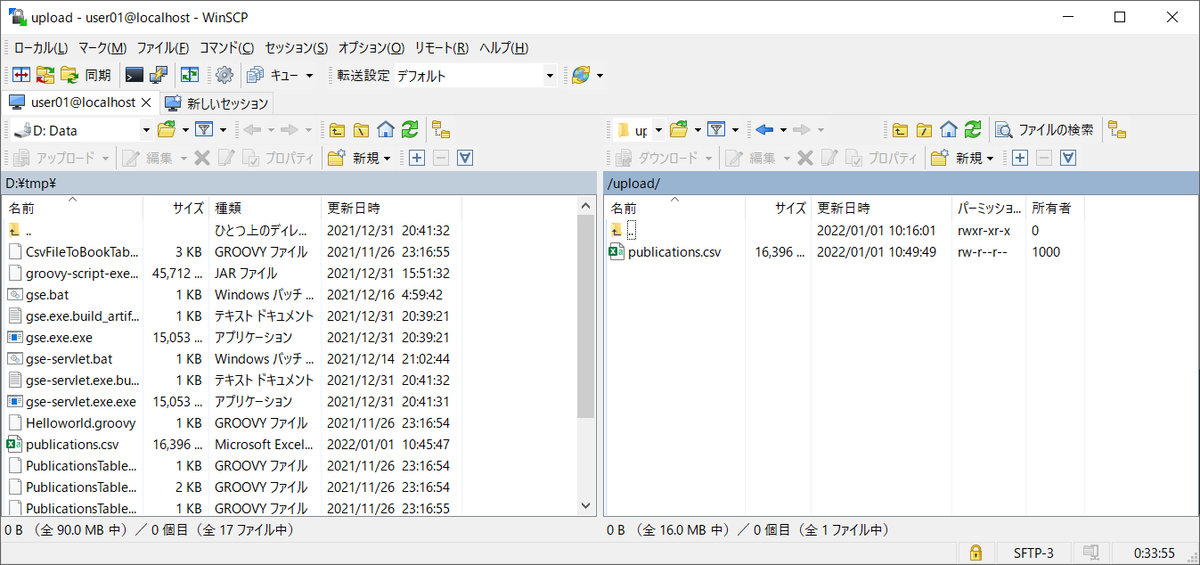
Task: Click the synchronize browsing icon beside compare directories
Action: [x=45, y=75]
